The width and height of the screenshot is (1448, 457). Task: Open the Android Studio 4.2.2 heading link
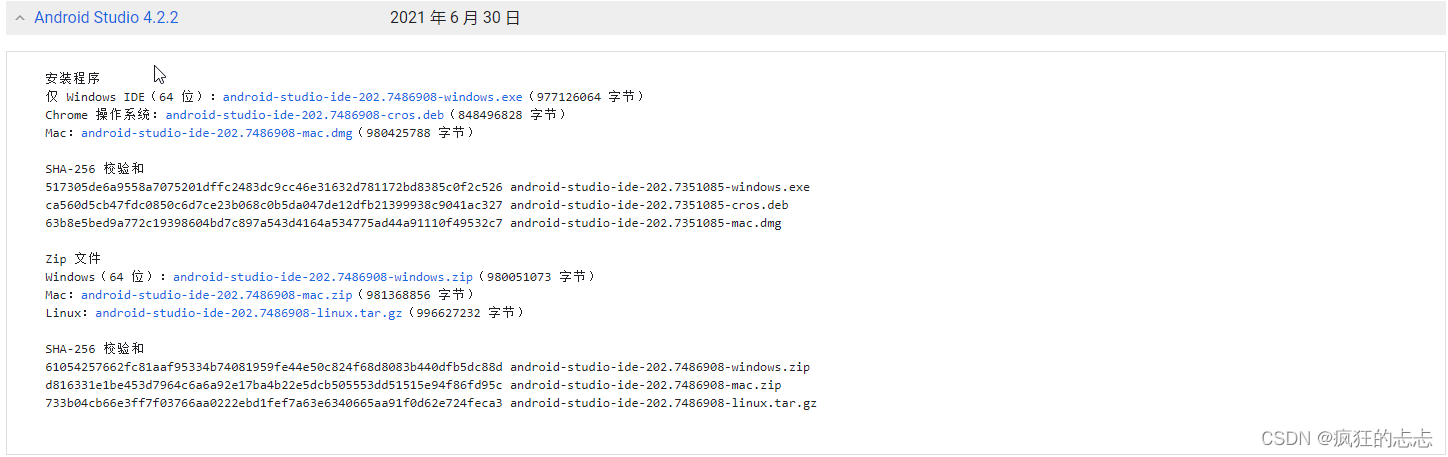point(106,18)
